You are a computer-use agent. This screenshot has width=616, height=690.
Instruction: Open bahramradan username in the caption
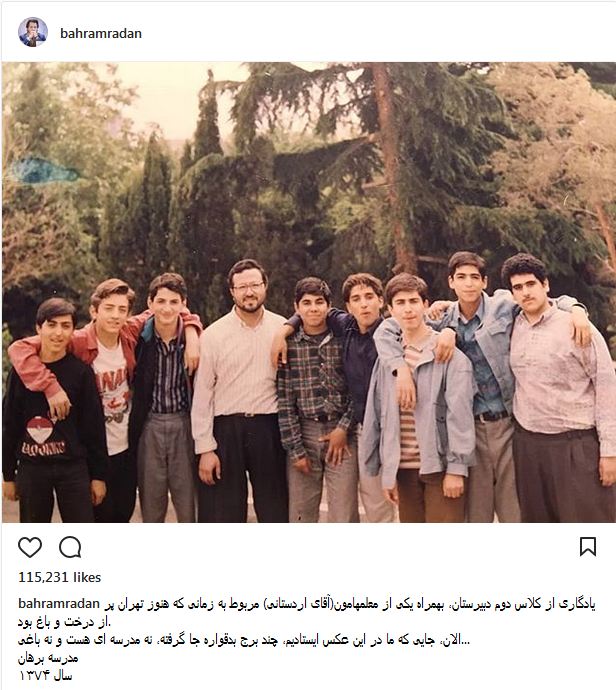(x=59, y=604)
